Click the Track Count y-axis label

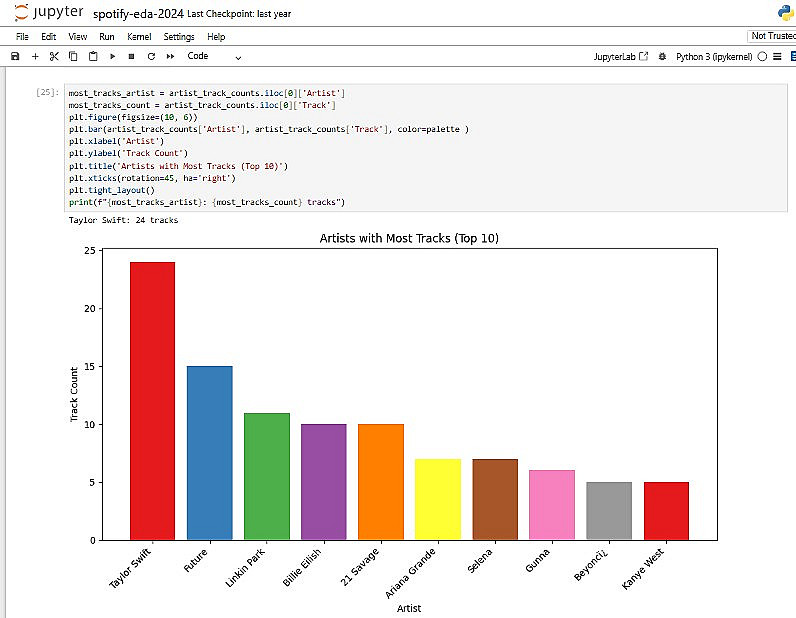point(74,394)
